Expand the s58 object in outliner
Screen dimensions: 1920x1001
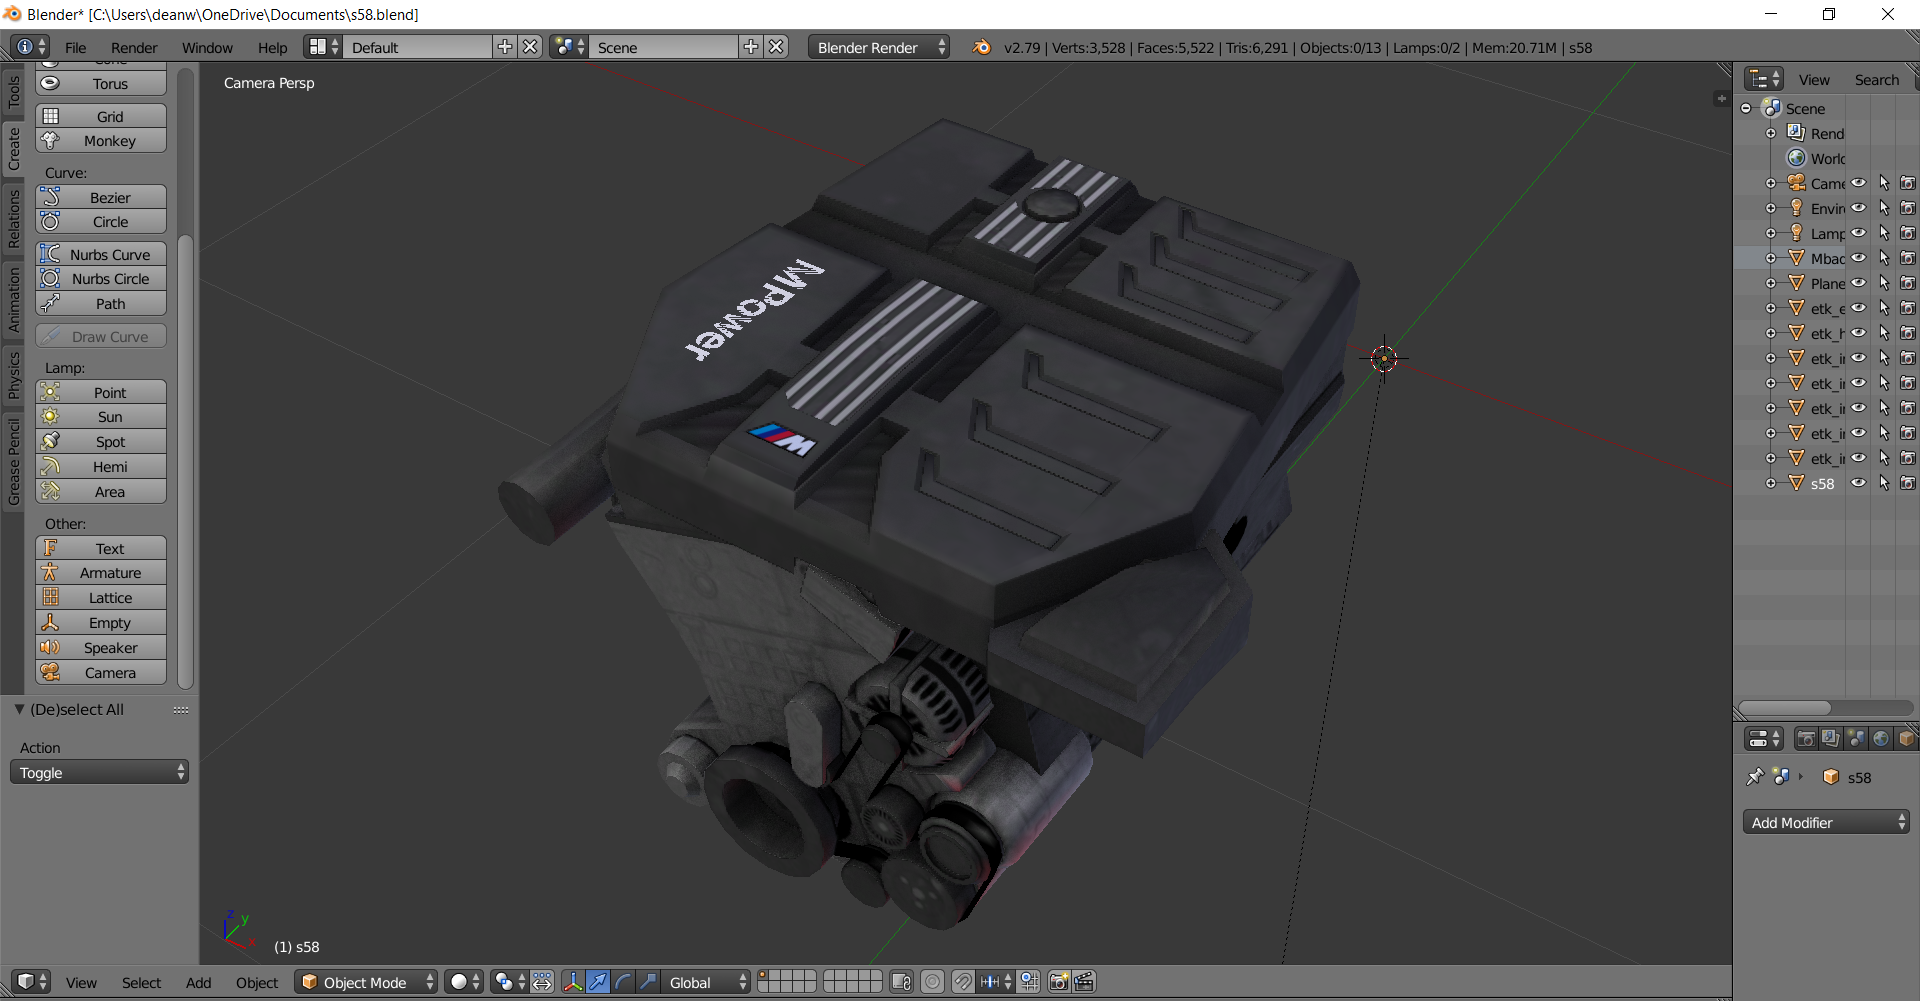pos(1771,483)
